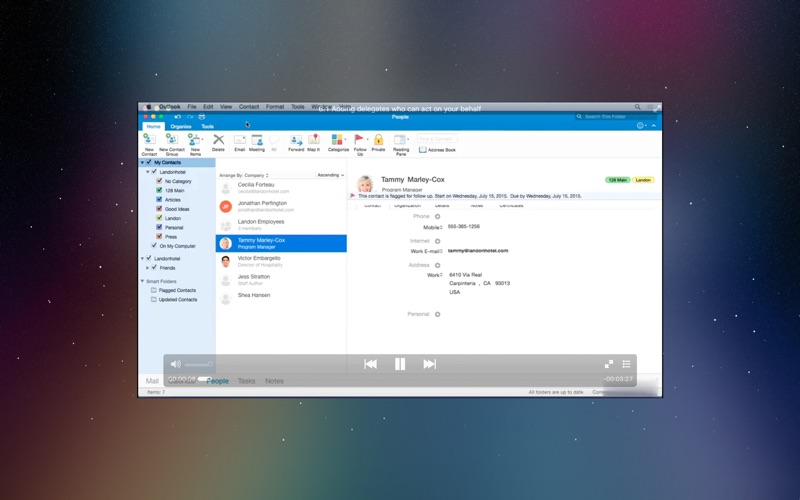Skip to next video track

tap(430, 364)
